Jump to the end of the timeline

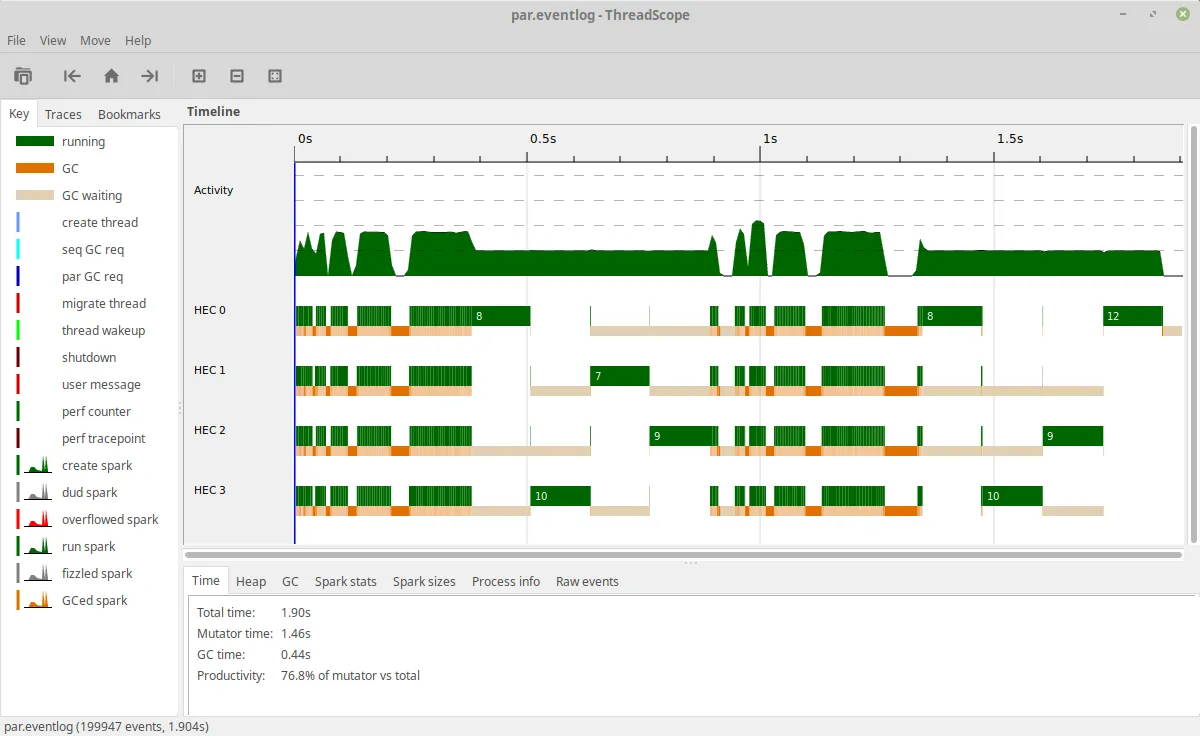149,76
